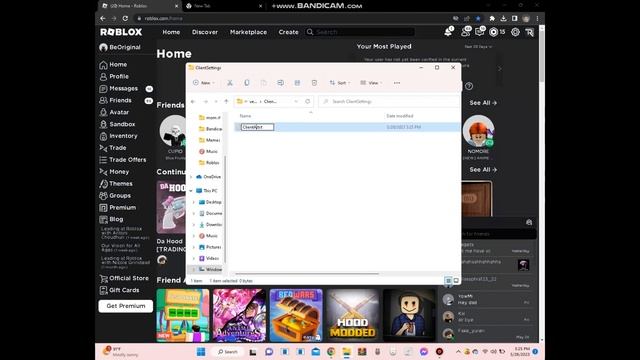This screenshot has width=640, height=360.
Task: Open Roblox settings gear icon
Action: tap(516, 32)
